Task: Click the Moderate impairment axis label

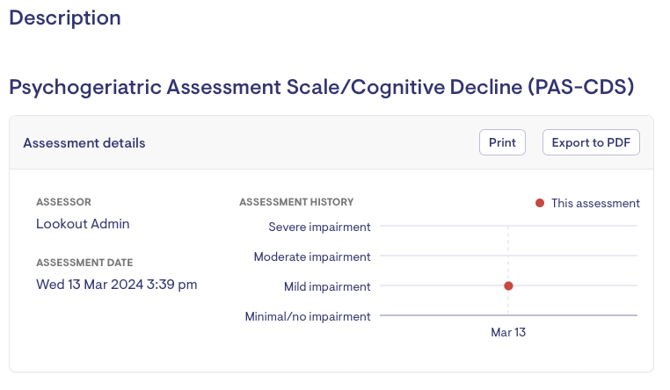Action: 312,257
